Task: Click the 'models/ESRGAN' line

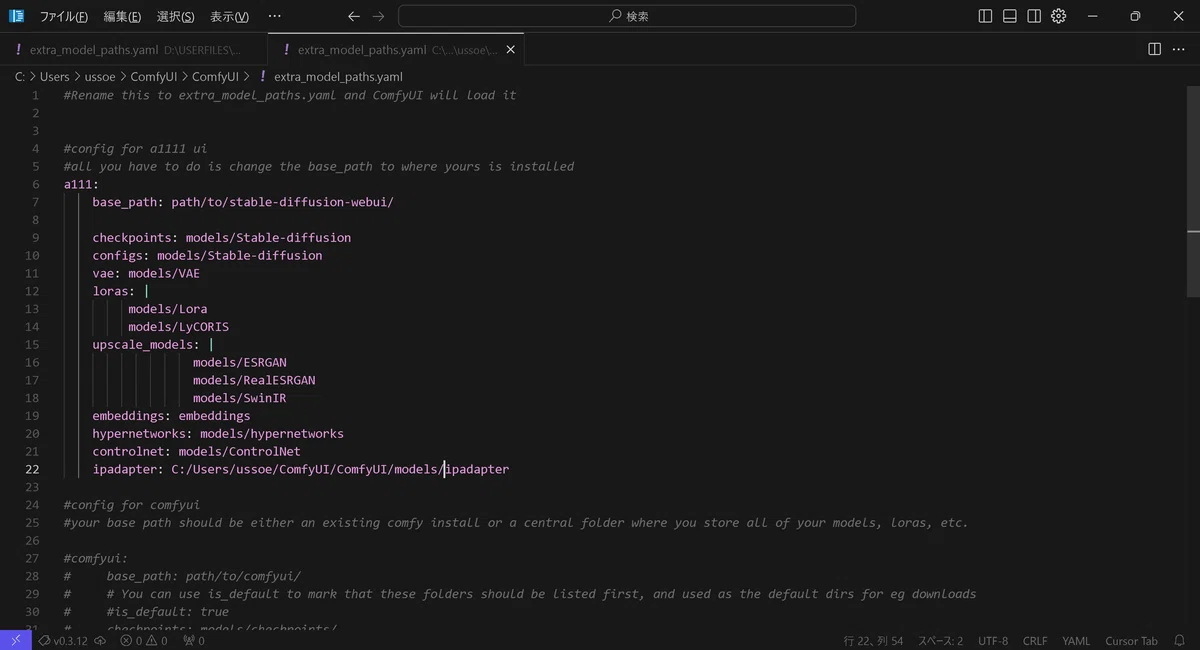Action: [x=240, y=362]
